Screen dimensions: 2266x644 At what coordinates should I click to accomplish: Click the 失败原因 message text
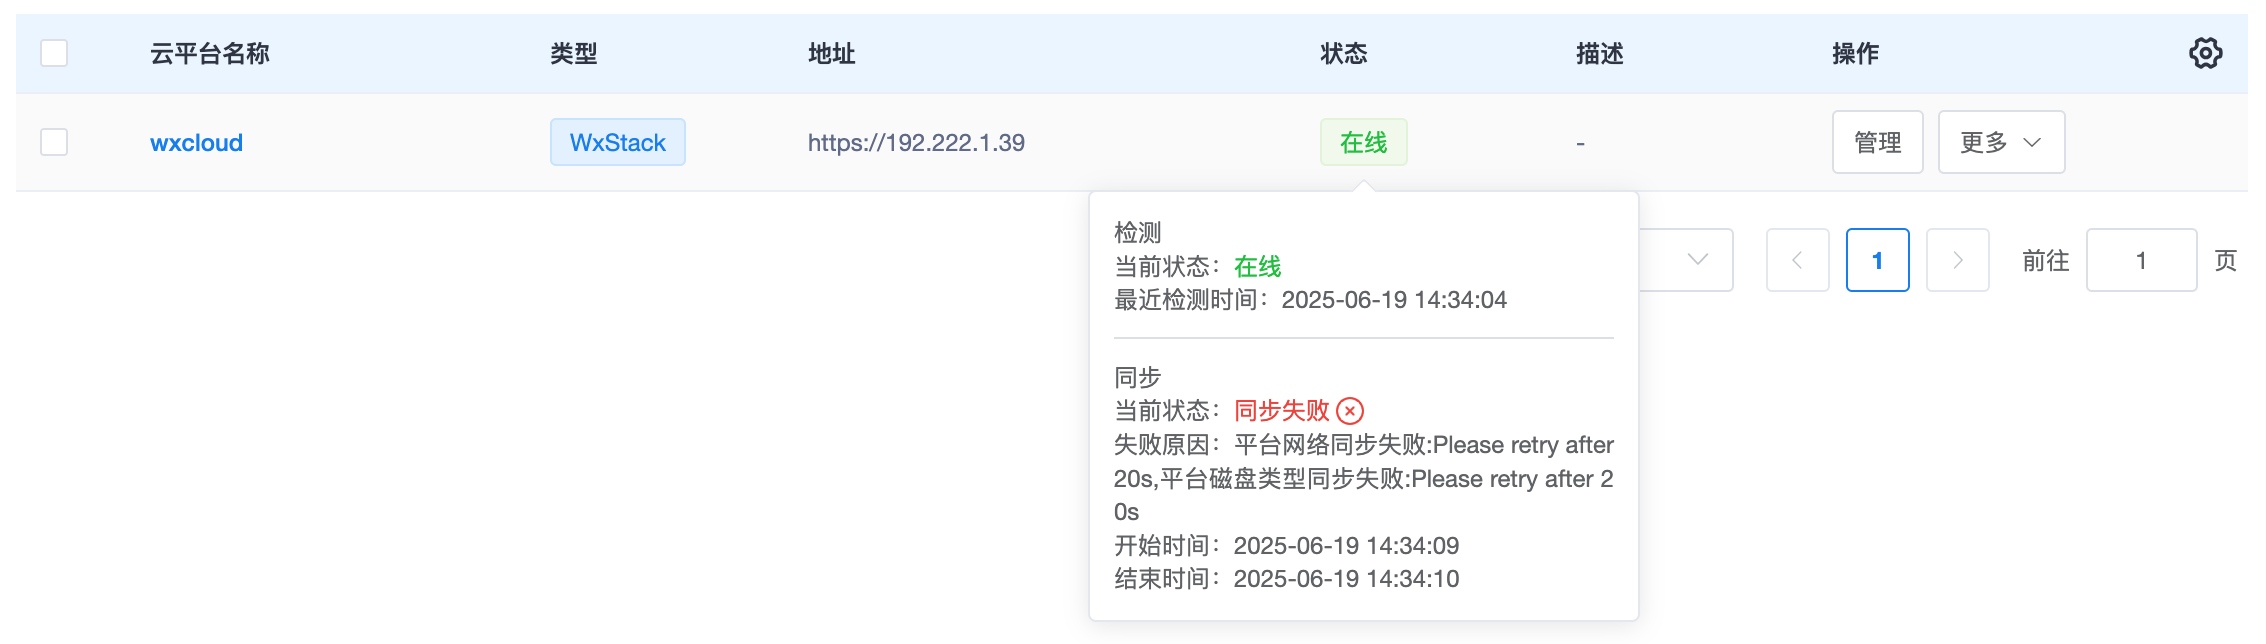(1364, 478)
